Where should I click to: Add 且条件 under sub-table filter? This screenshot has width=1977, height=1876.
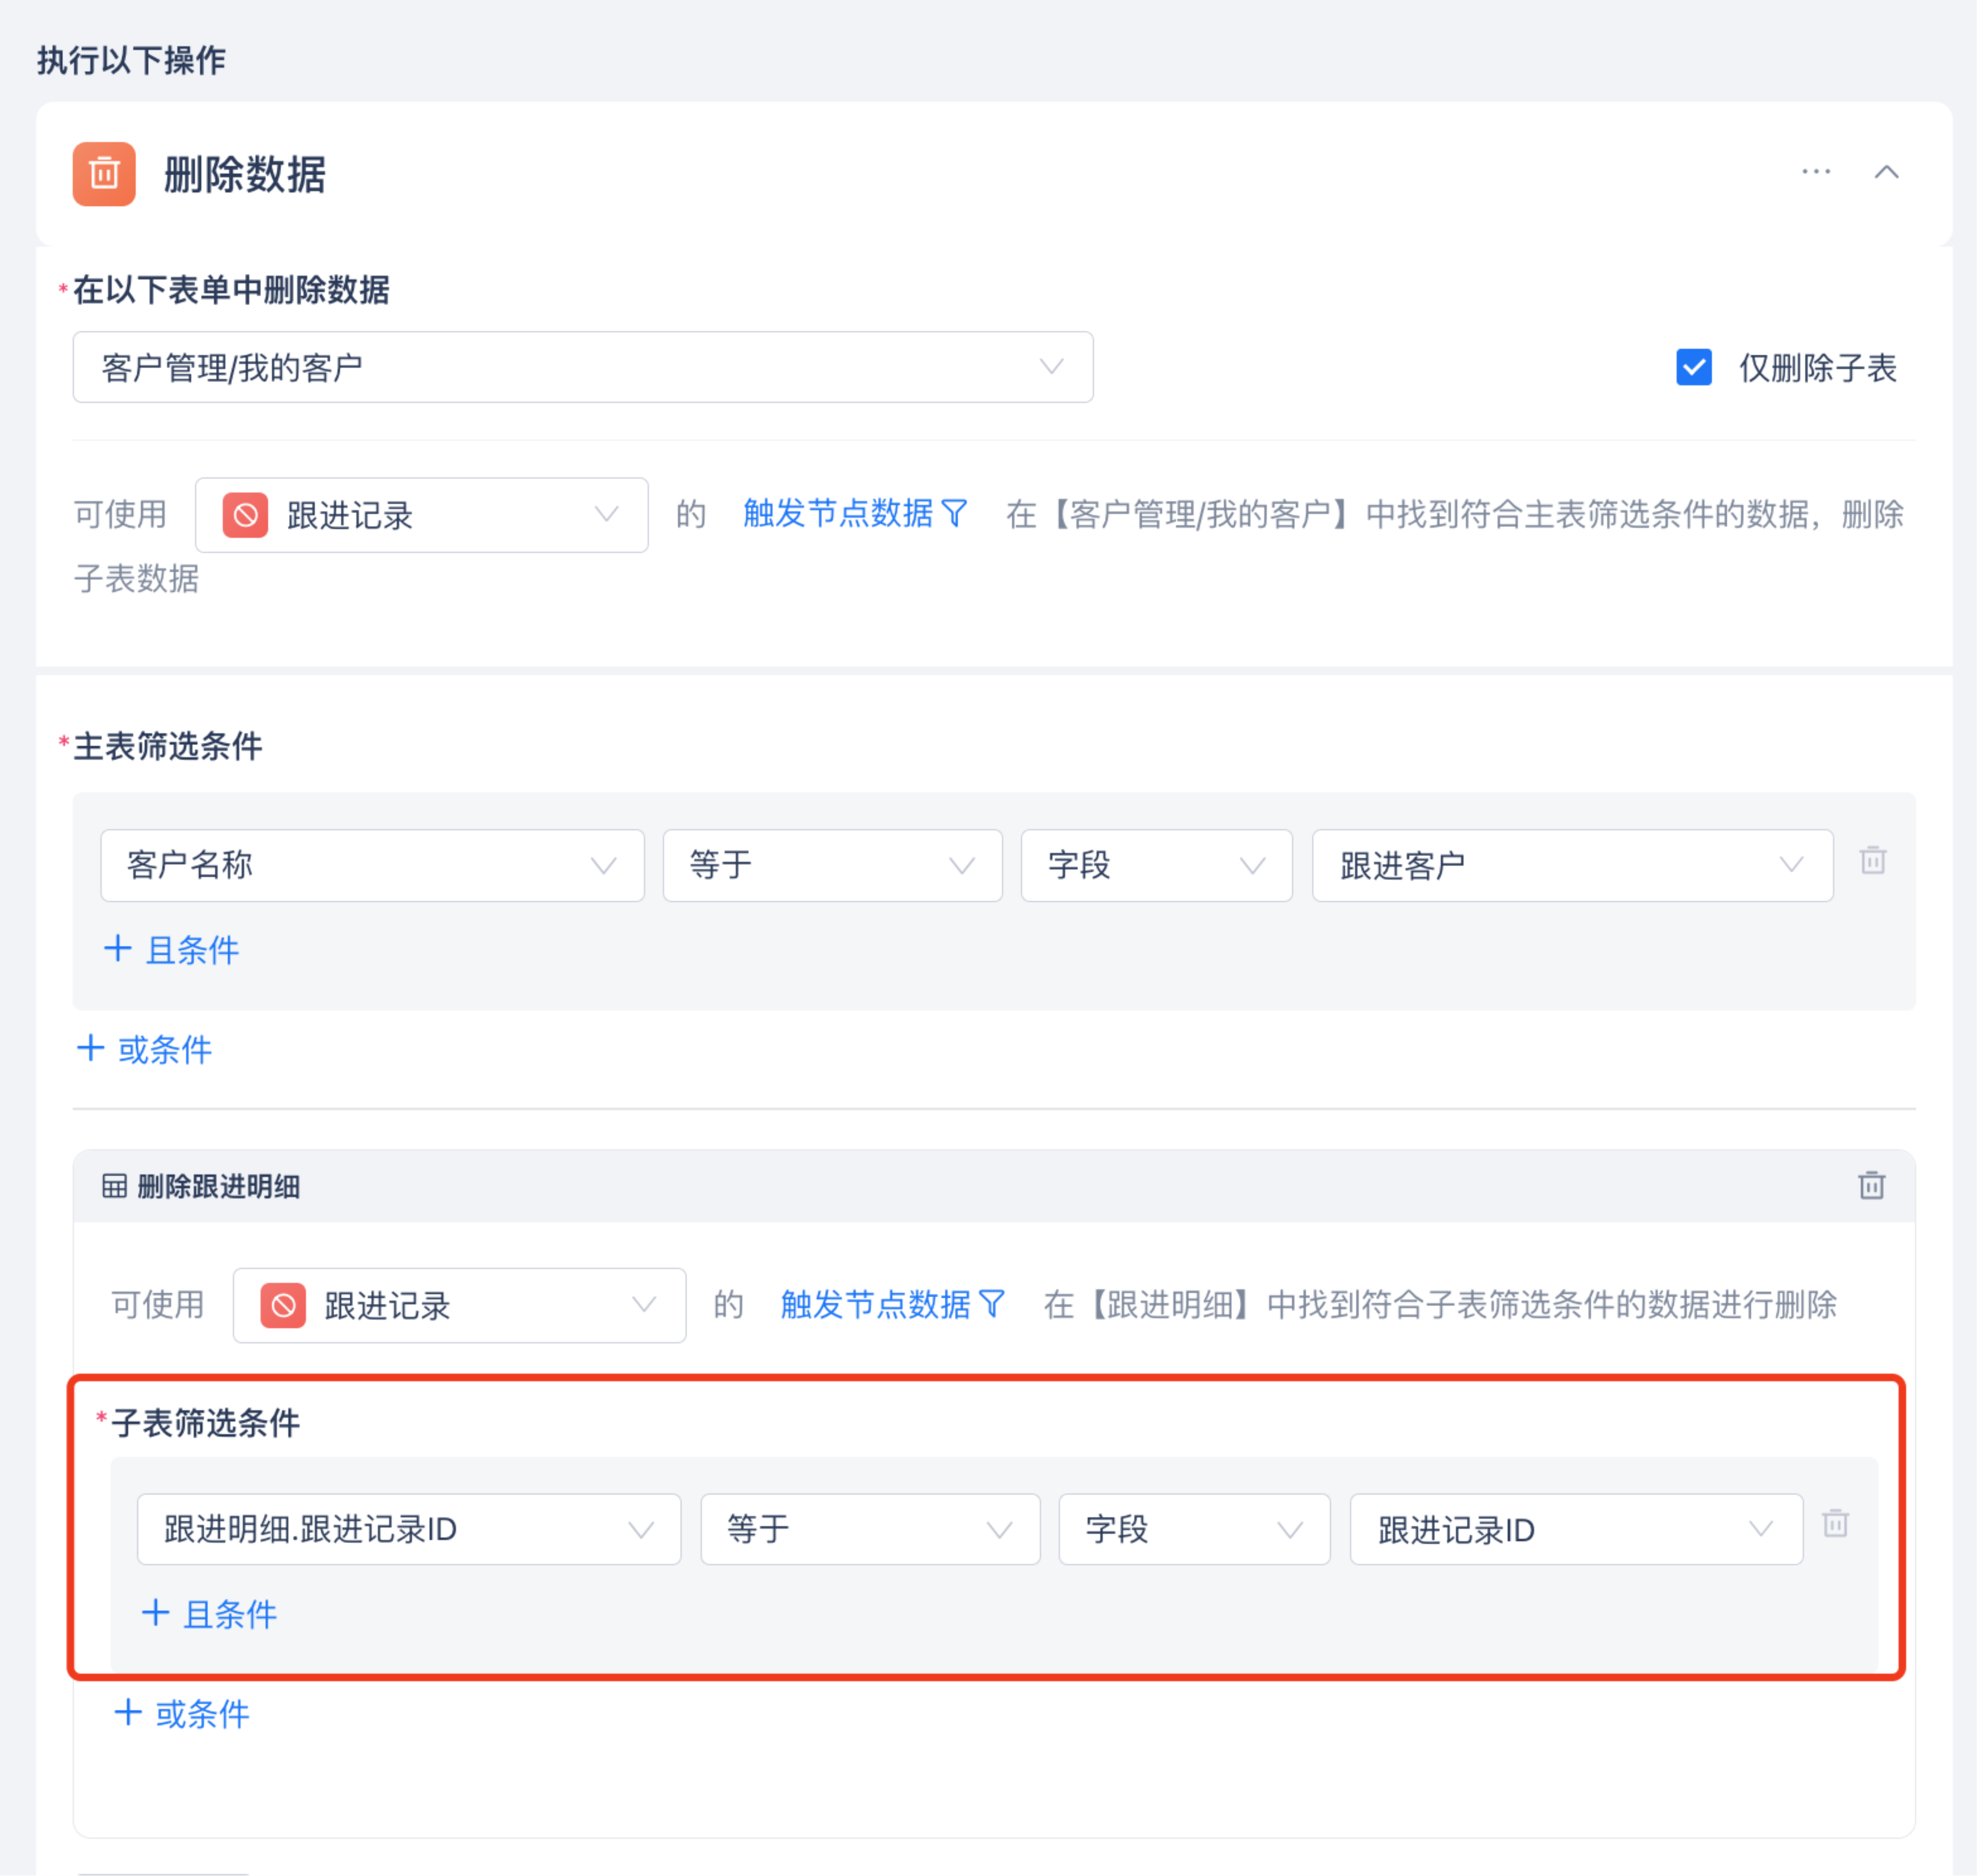[x=209, y=1613]
